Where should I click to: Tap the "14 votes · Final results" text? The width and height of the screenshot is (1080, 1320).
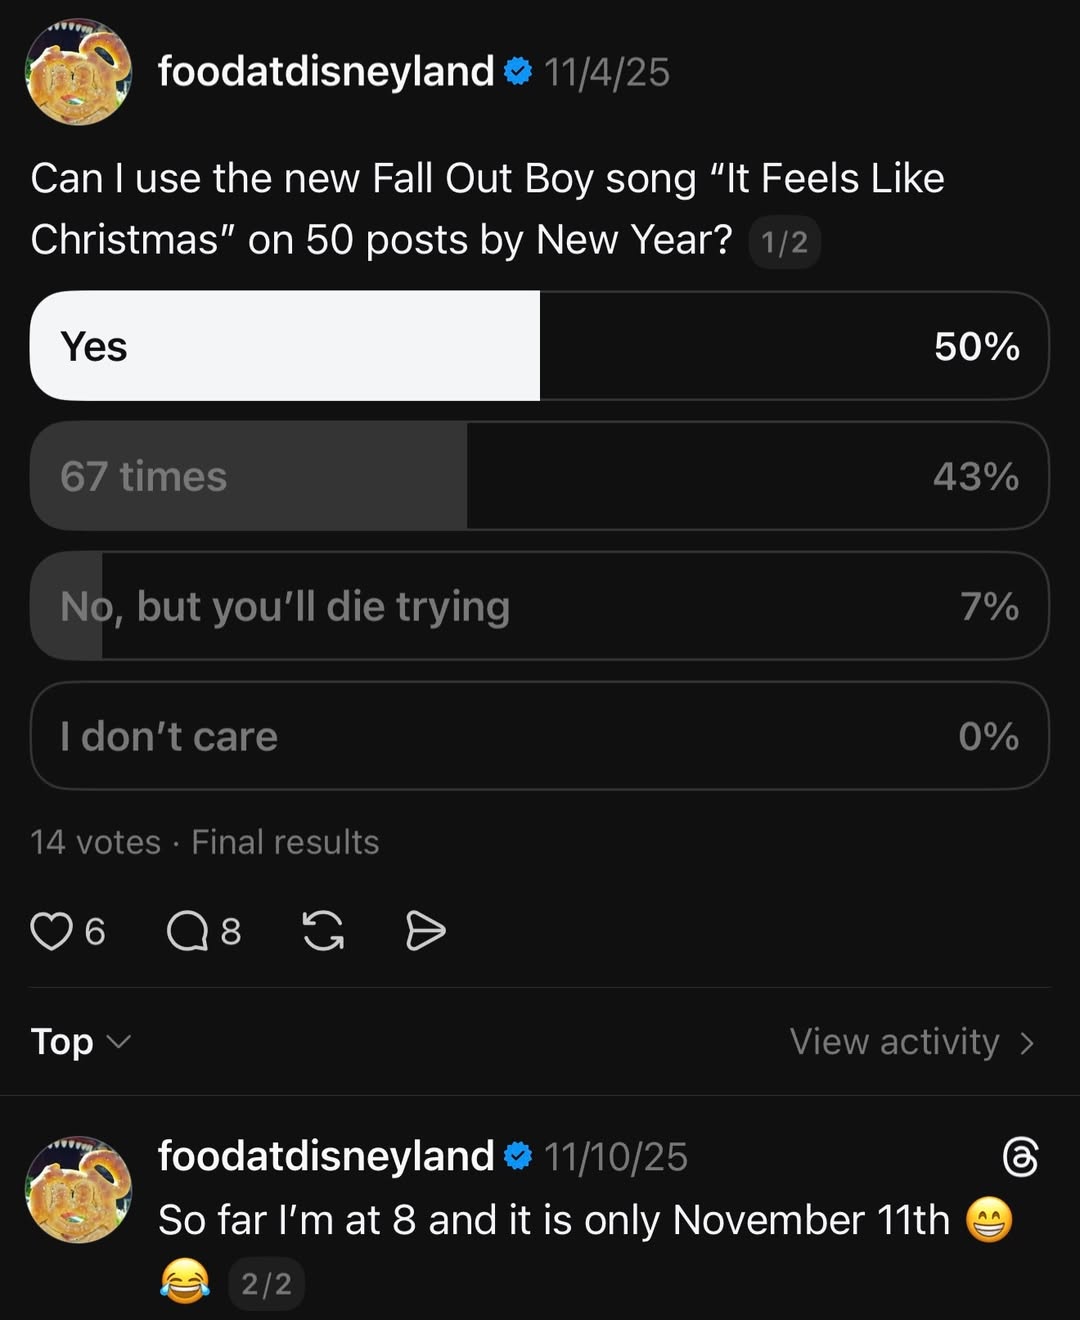pyautogui.click(x=205, y=842)
